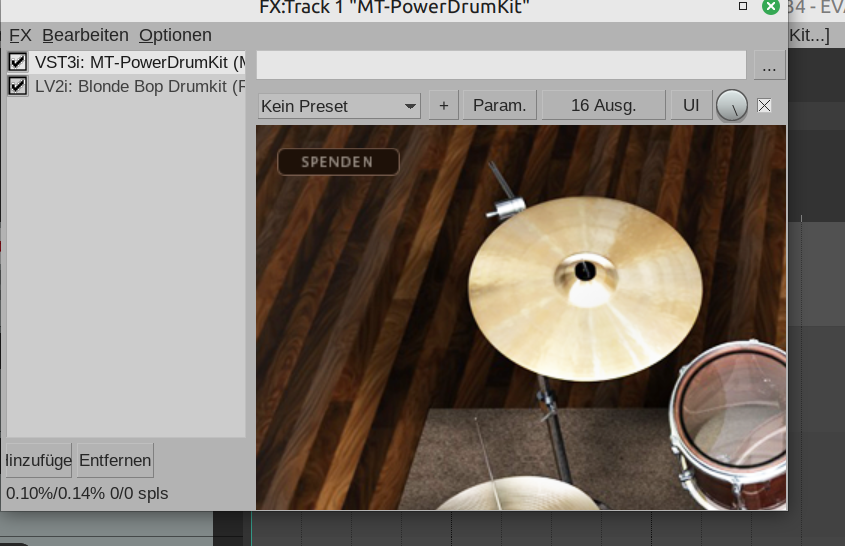Open the Bearbeiten menu
This screenshot has width=845, height=546.
[85, 35]
